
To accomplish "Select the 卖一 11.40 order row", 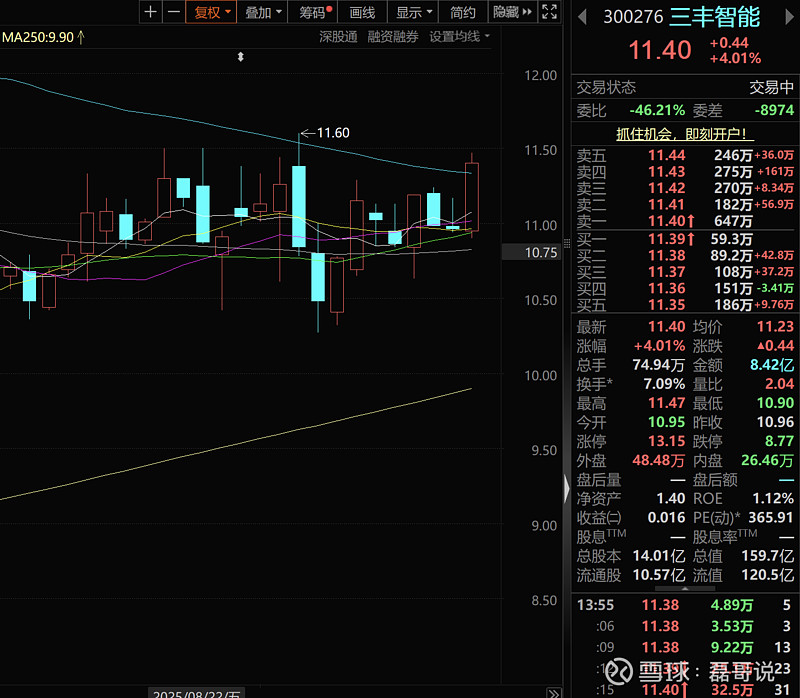I will [685, 220].
